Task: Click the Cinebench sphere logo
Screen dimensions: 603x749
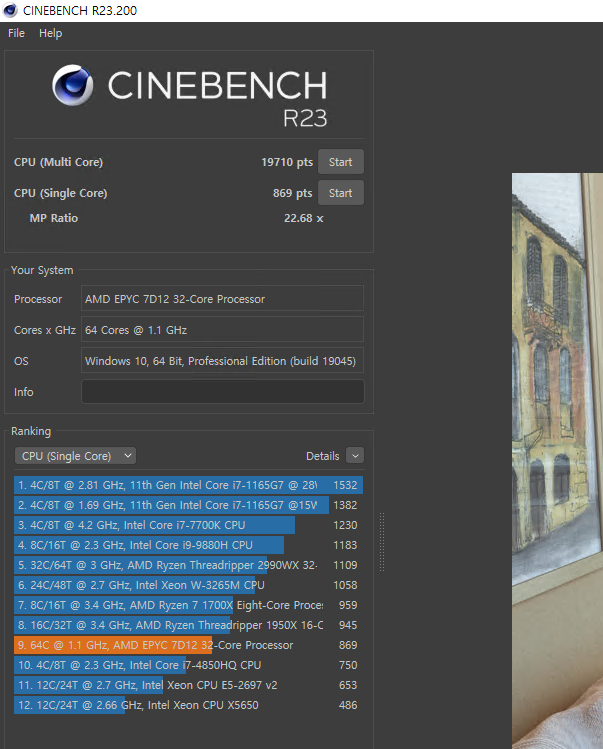Action: tap(73, 85)
